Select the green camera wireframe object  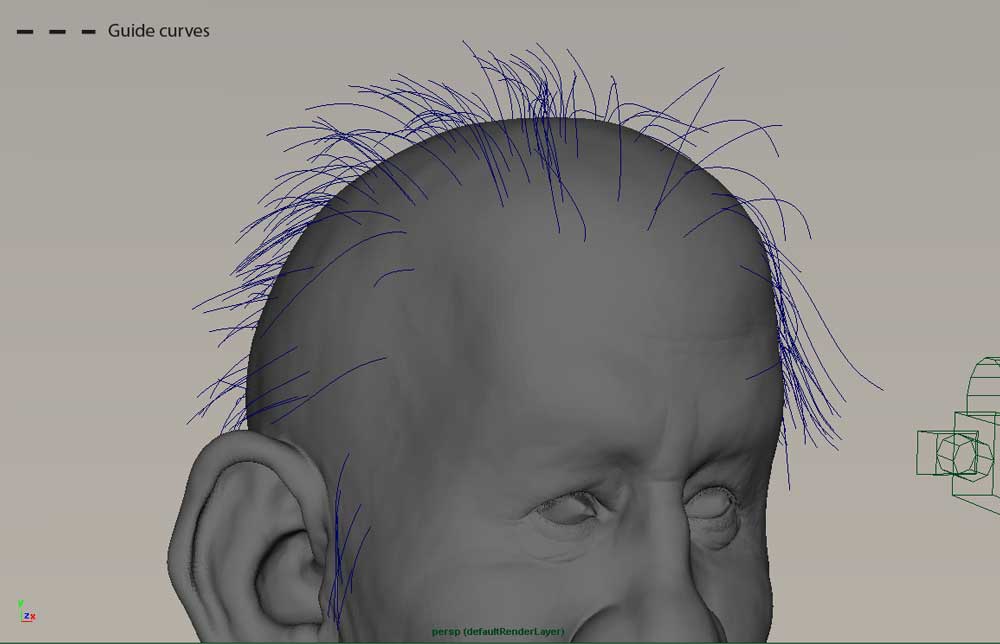pyautogui.click(x=959, y=435)
